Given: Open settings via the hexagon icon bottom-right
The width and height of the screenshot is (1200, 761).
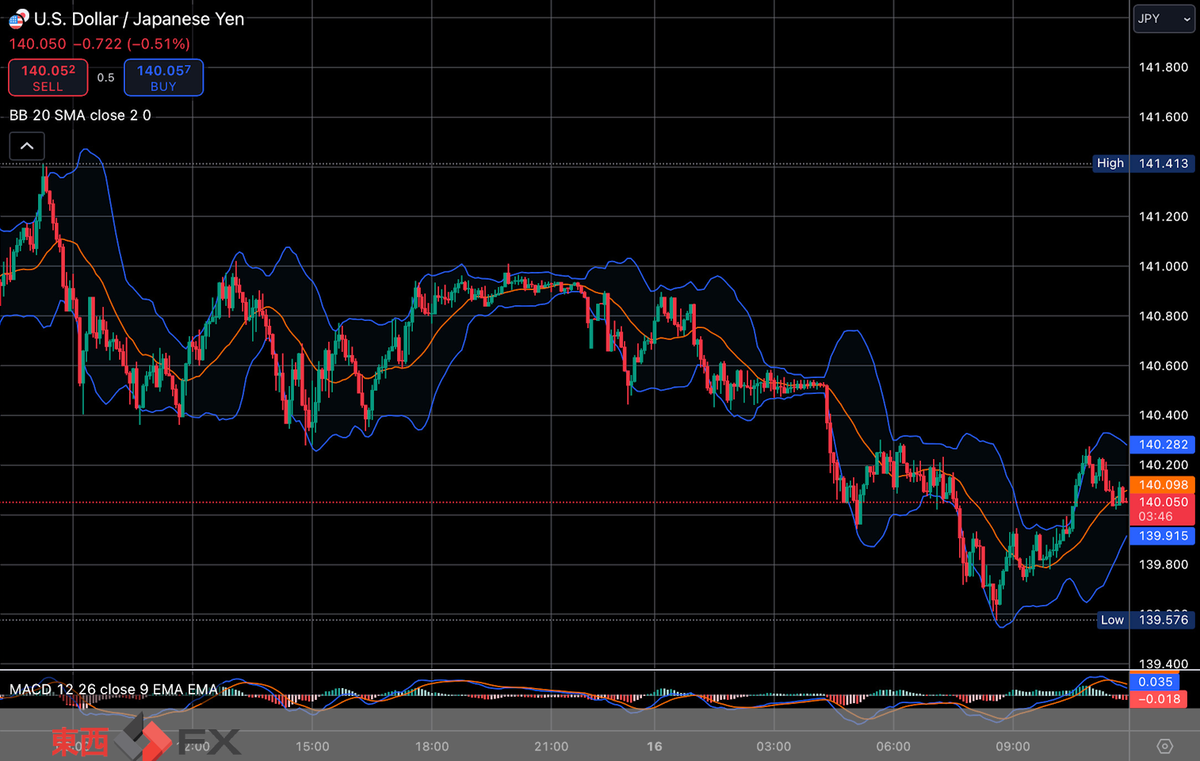Looking at the screenshot, I should (x=1164, y=746).
